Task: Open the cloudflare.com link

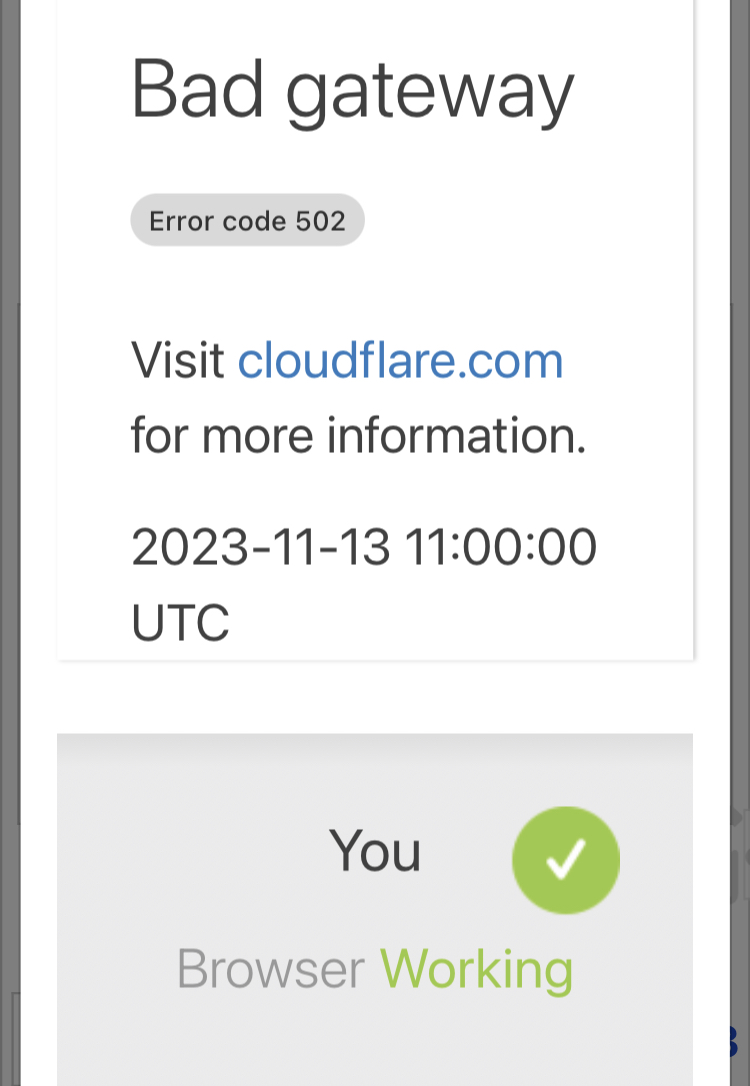Action: coord(400,360)
